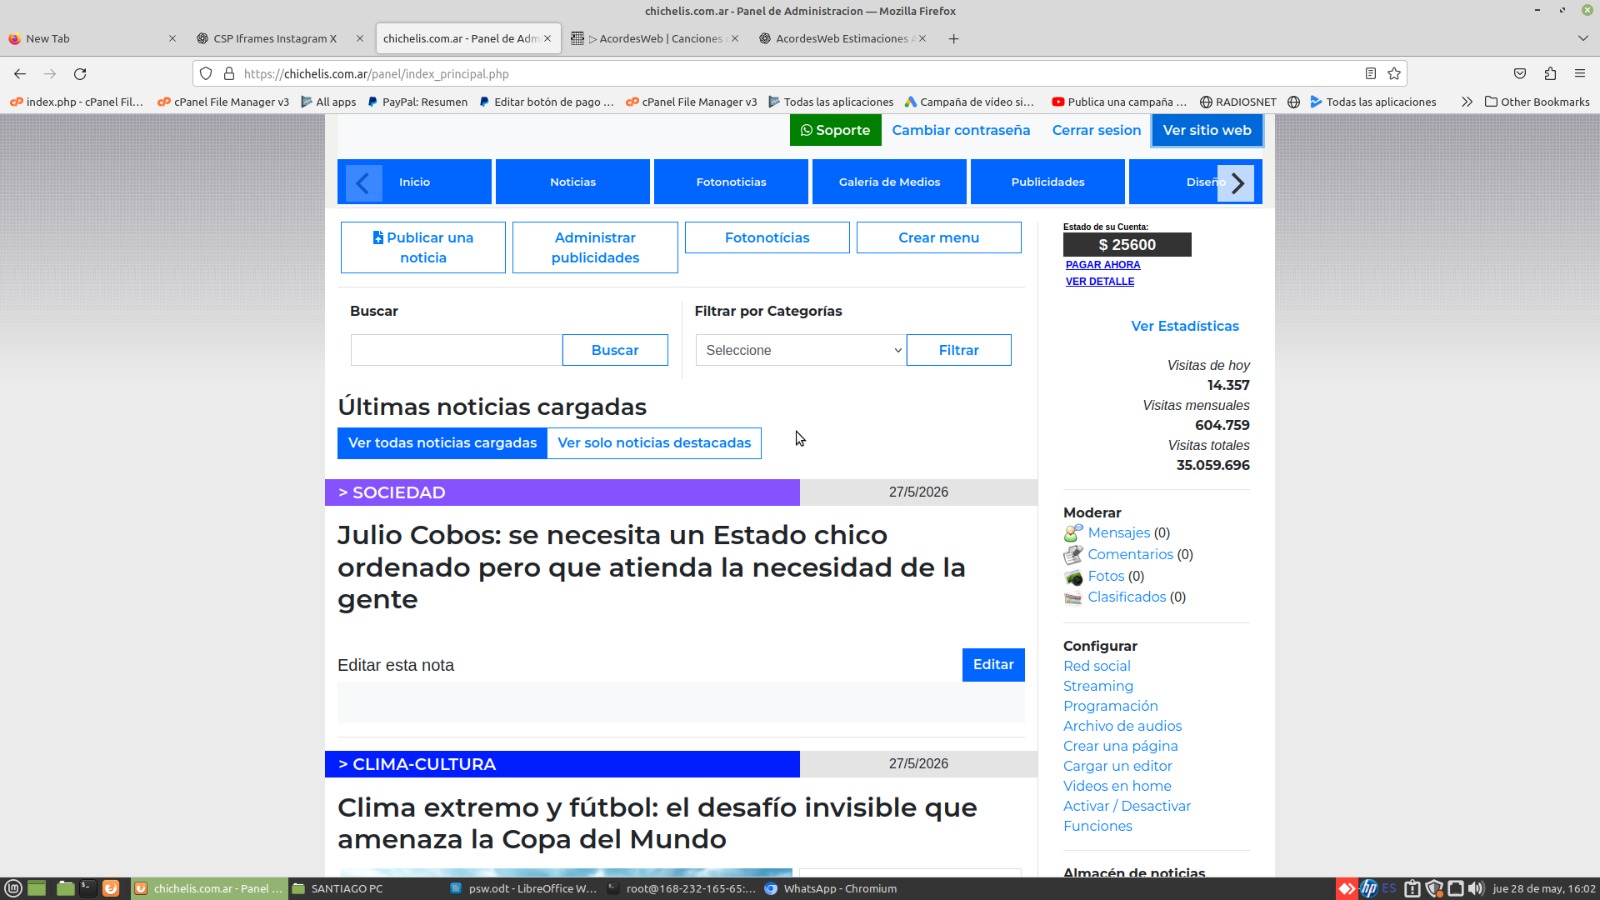
Task: Click the PAGAR AHORA link
Action: point(1102,265)
